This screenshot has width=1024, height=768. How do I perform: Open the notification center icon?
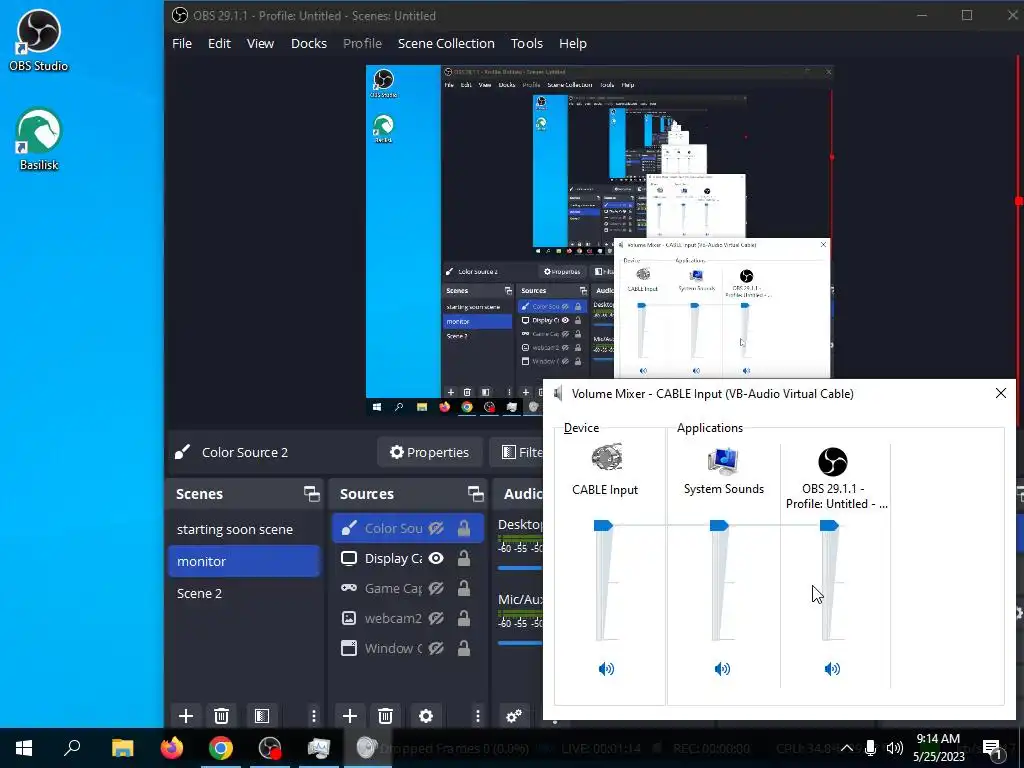point(993,749)
